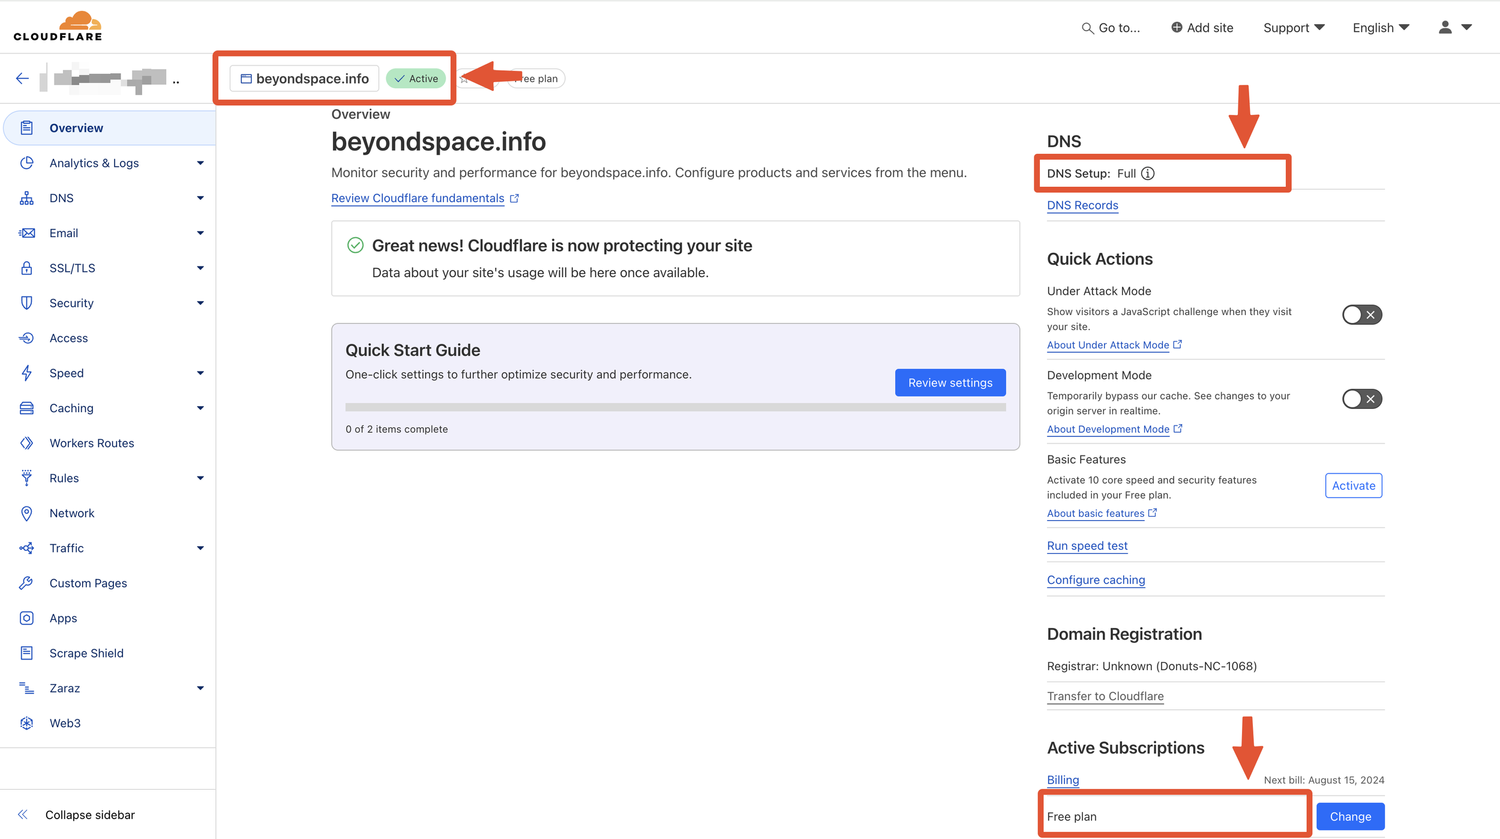
Task: Expand the Analytics & Logs menu
Action: tap(199, 163)
